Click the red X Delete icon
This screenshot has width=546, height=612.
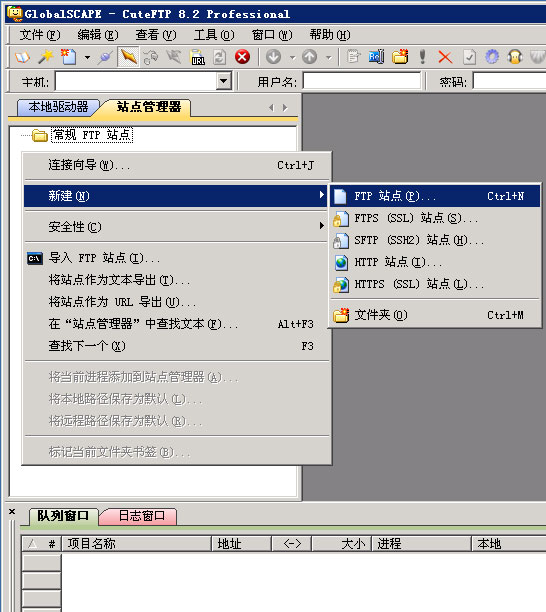pos(445,57)
